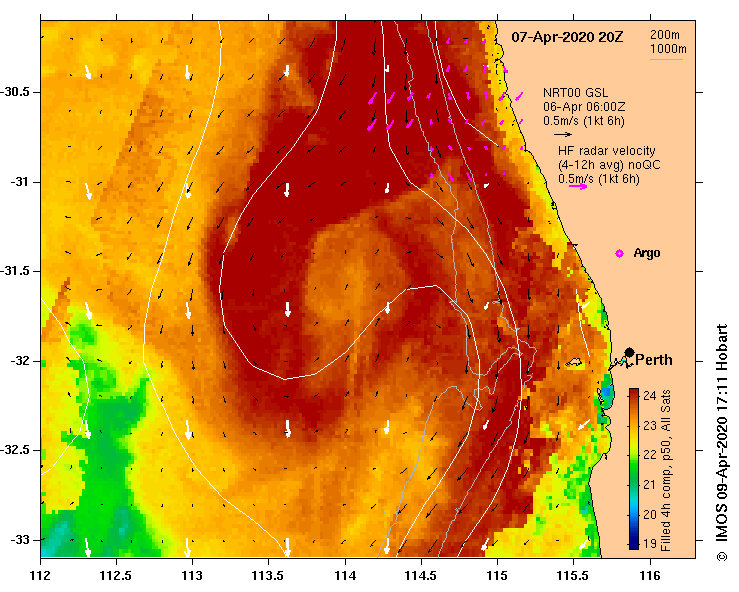Click longitude label 112
This screenshot has width=739, height=592.
(41, 576)
